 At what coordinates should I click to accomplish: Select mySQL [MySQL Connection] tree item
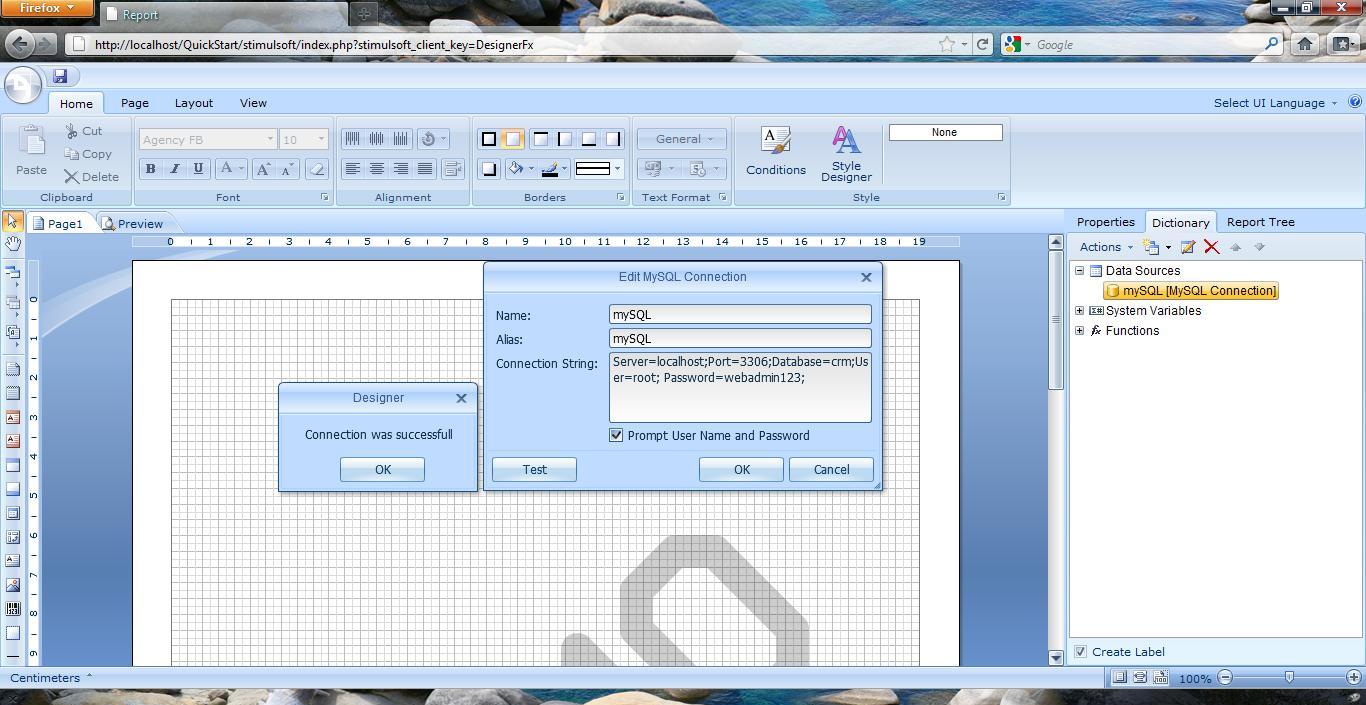(1190, 290)
